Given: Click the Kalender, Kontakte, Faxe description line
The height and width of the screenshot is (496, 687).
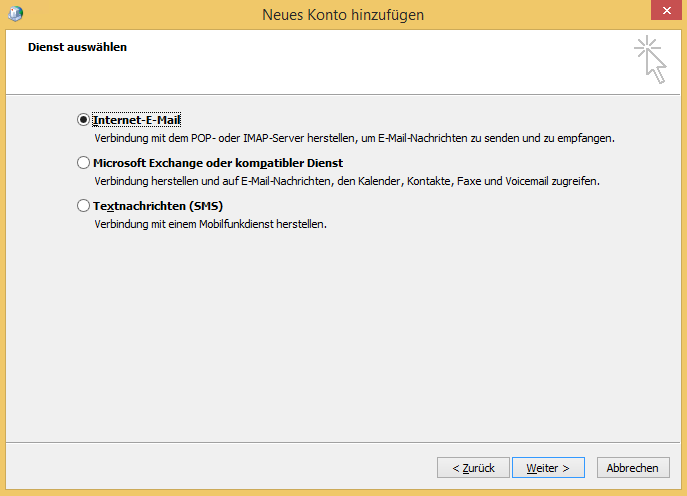Looking at the screenshot, I should (x=346, y=181).
